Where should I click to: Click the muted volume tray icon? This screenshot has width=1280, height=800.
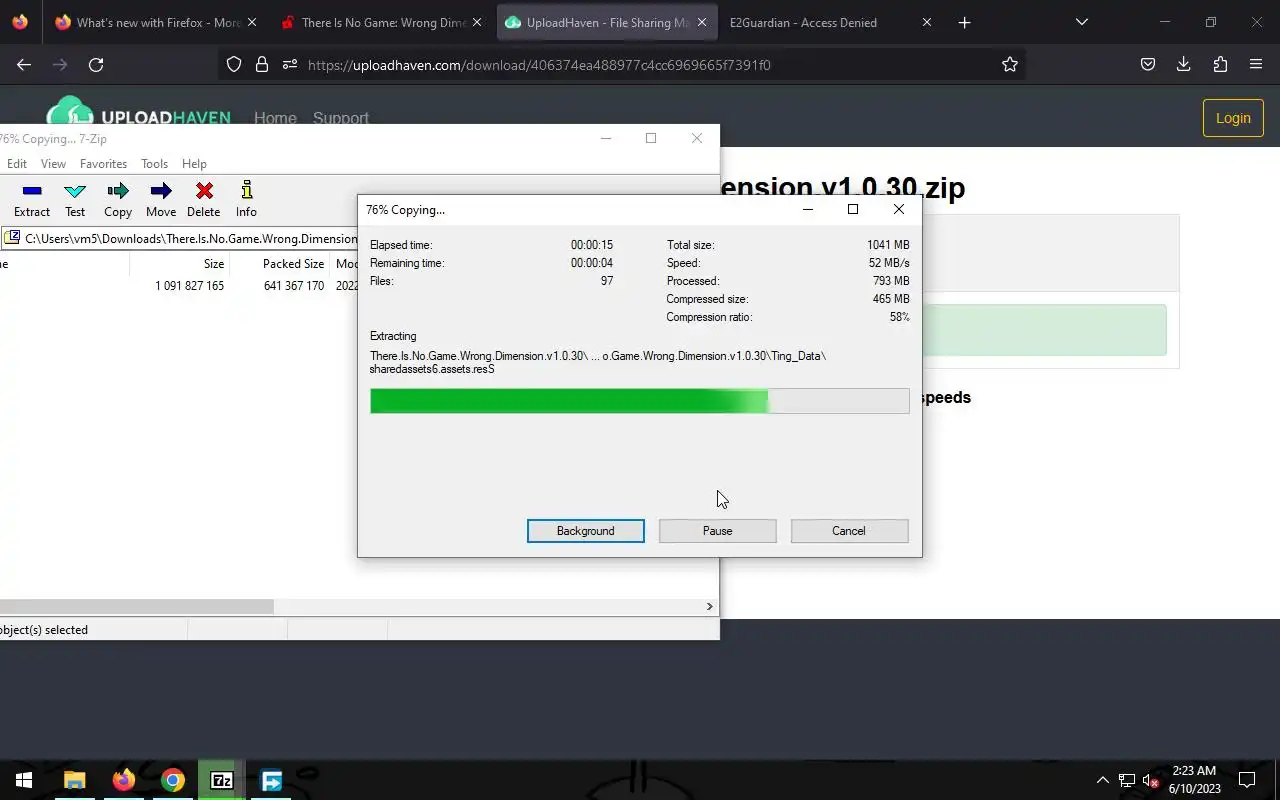click(x=1151, y=780)
